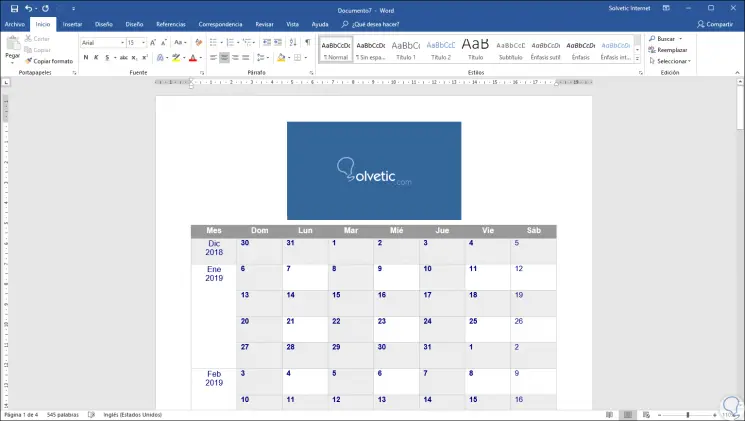The height and width of the screenshot is (421, 745).
Task: Open the Arial font name dropdown
Action: [101, 42]
